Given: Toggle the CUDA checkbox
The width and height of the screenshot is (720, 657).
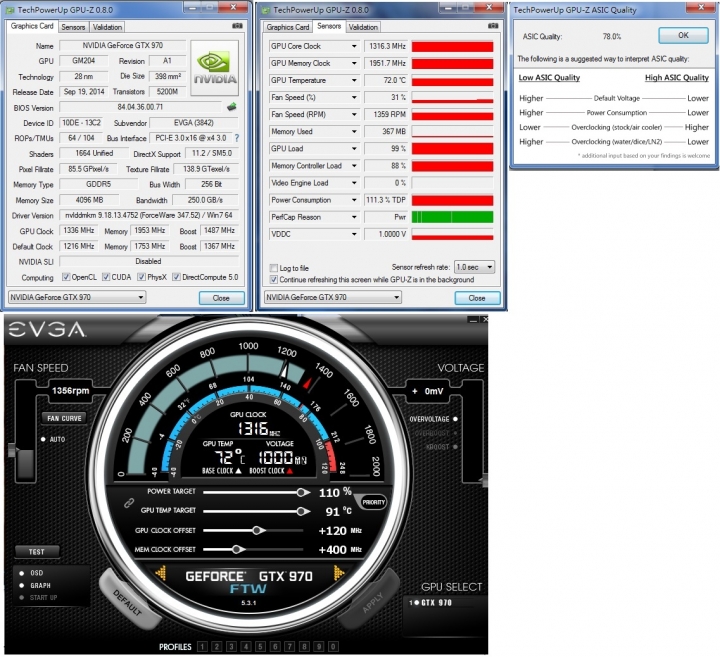Looking at the screenshot, I should point(106,277).
